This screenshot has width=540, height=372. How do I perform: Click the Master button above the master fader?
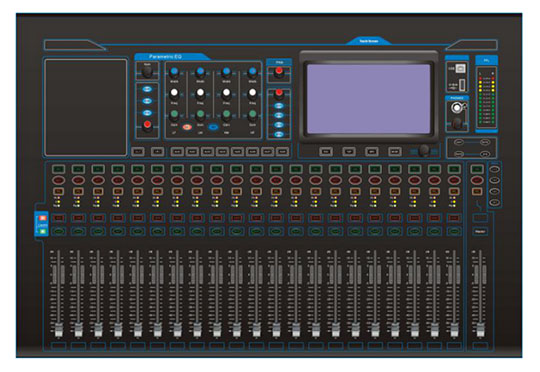coord(480,231)
